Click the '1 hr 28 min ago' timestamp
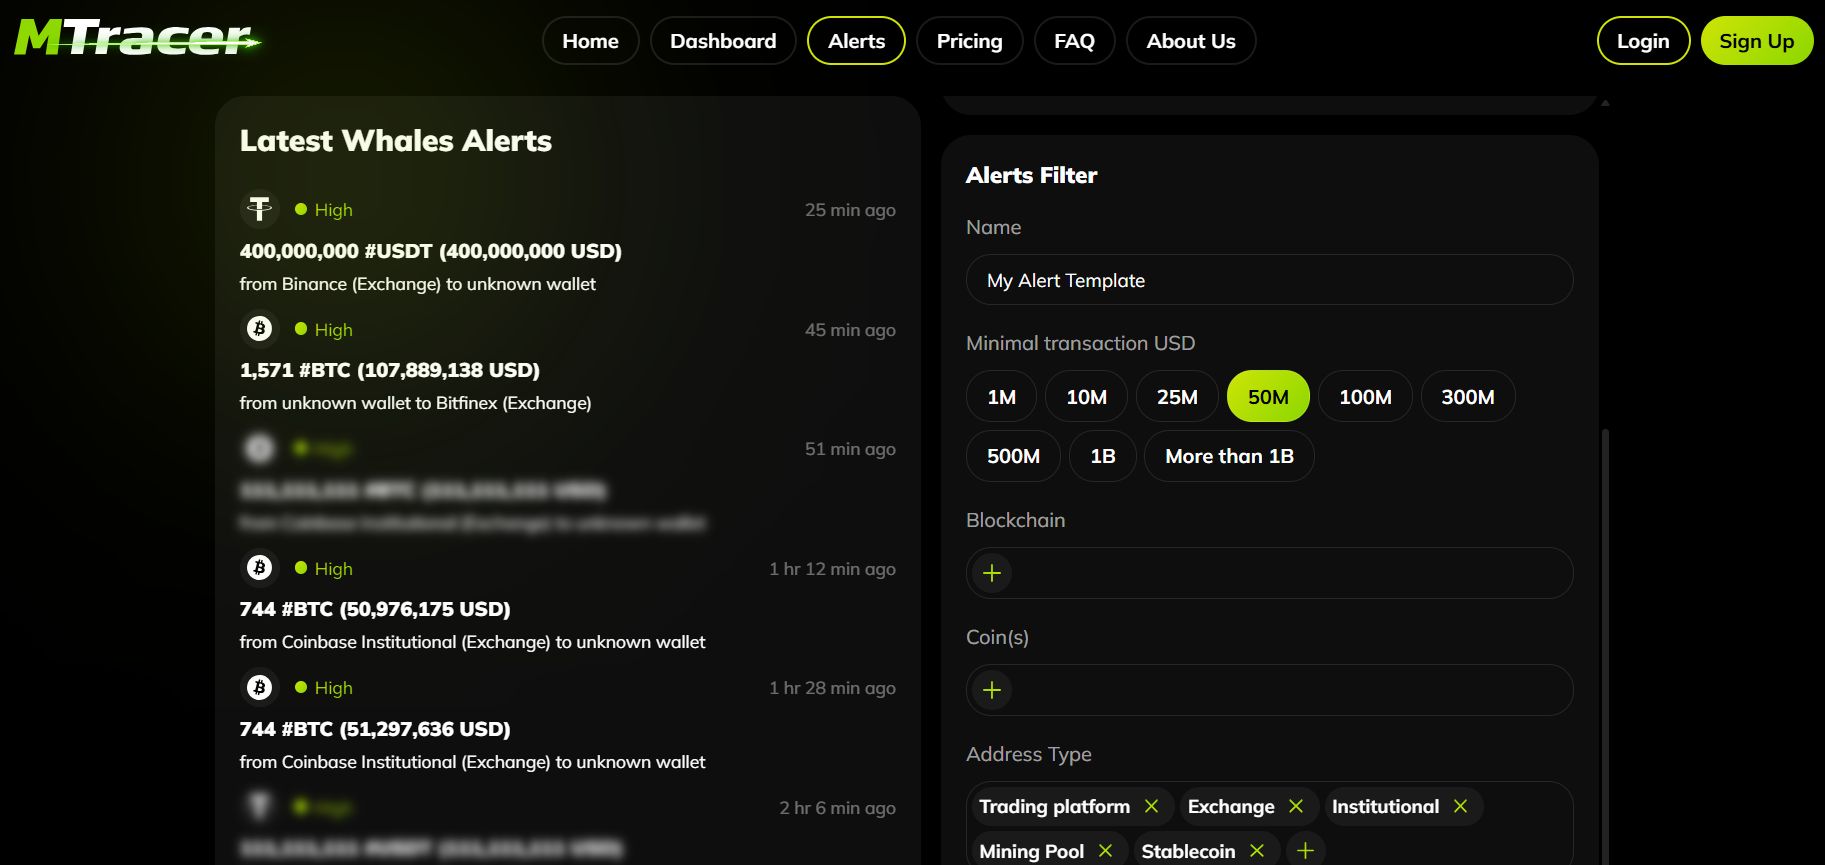Viewport: 1825px width, 865px height. click(x=832, y=688)
